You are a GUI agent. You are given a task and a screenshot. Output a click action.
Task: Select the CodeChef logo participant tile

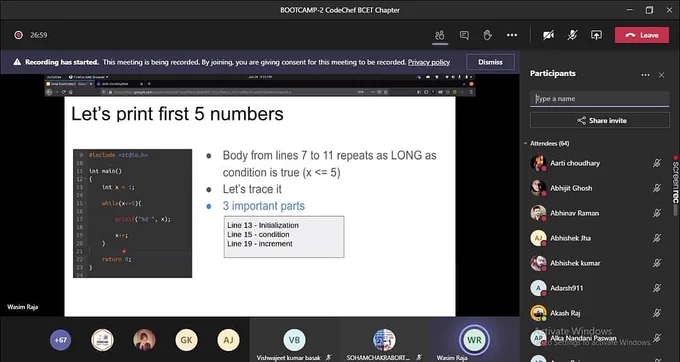(x=102, y=340)
